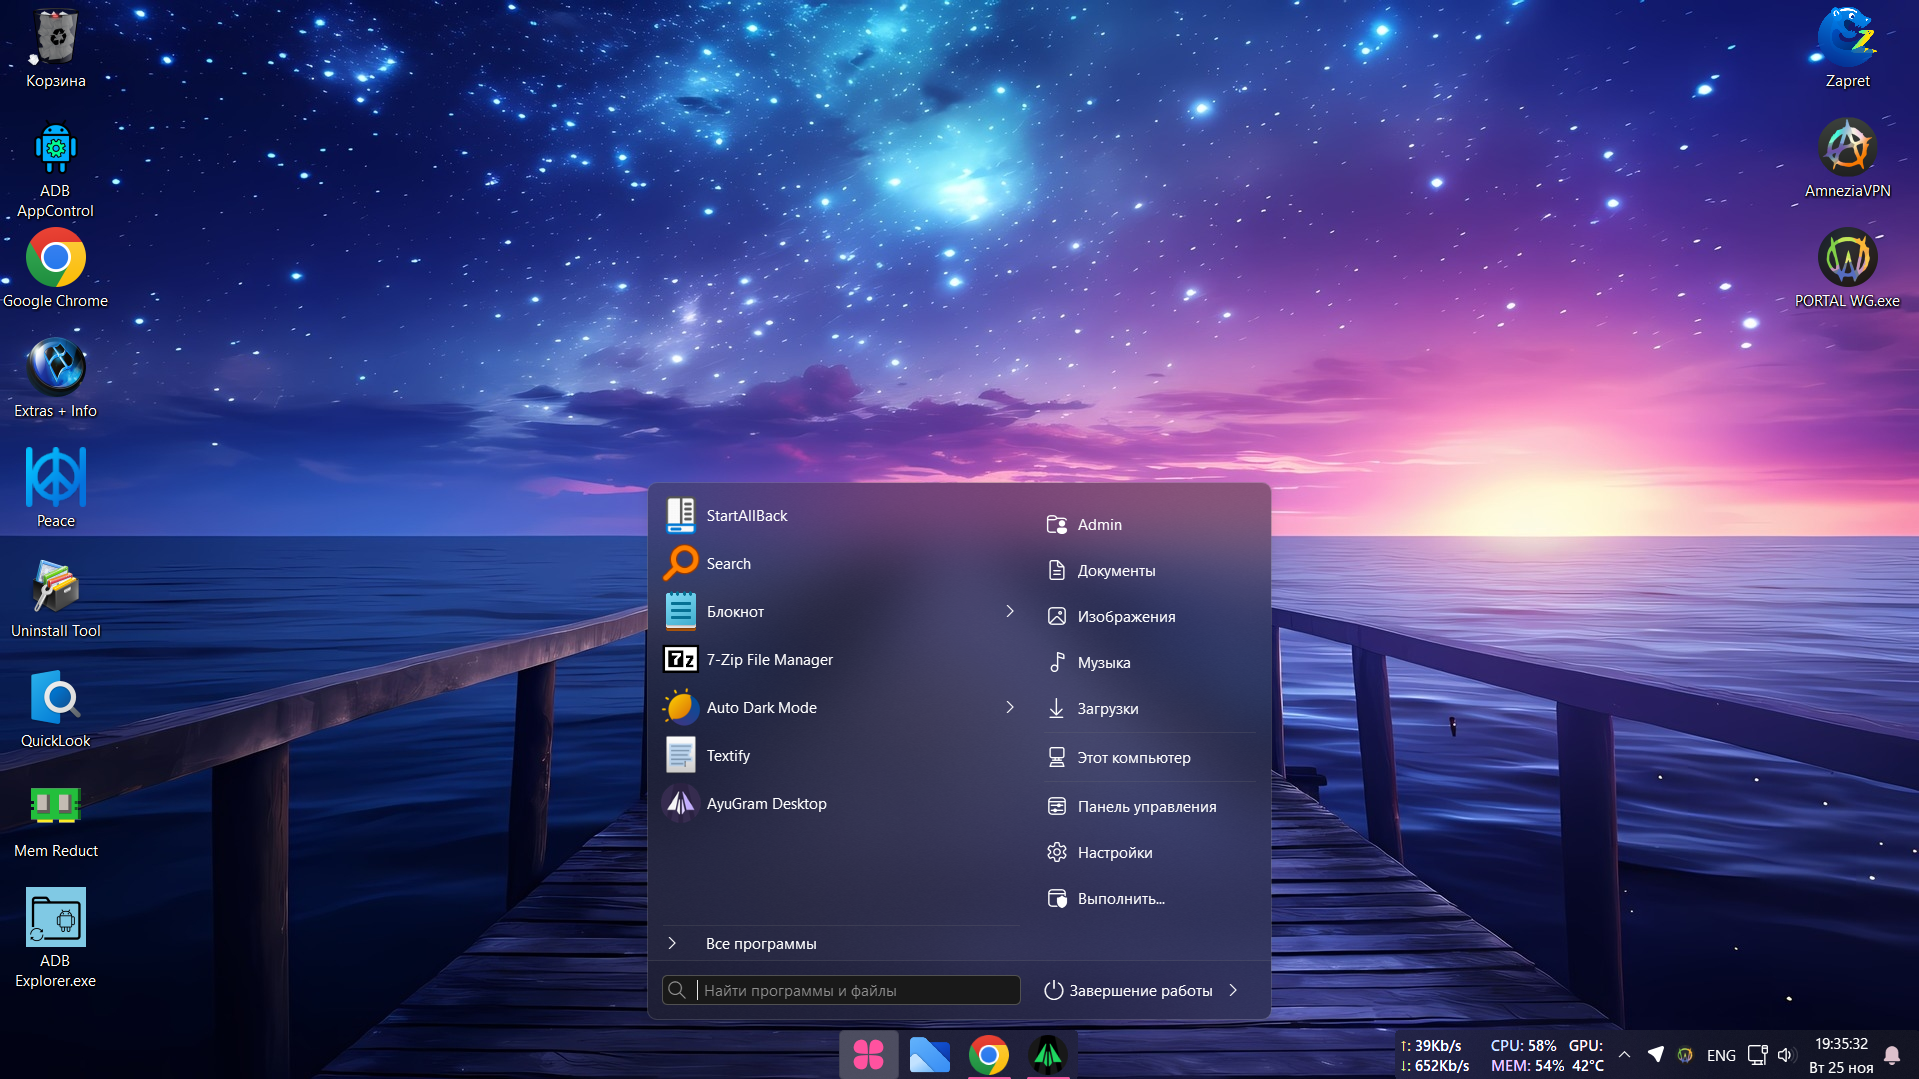Viewport: 1919px width, 1079px height.
Task: Expand Auto Dark Mode submenu arrow
Action: pyautogui.click(x=1010, y=707)
